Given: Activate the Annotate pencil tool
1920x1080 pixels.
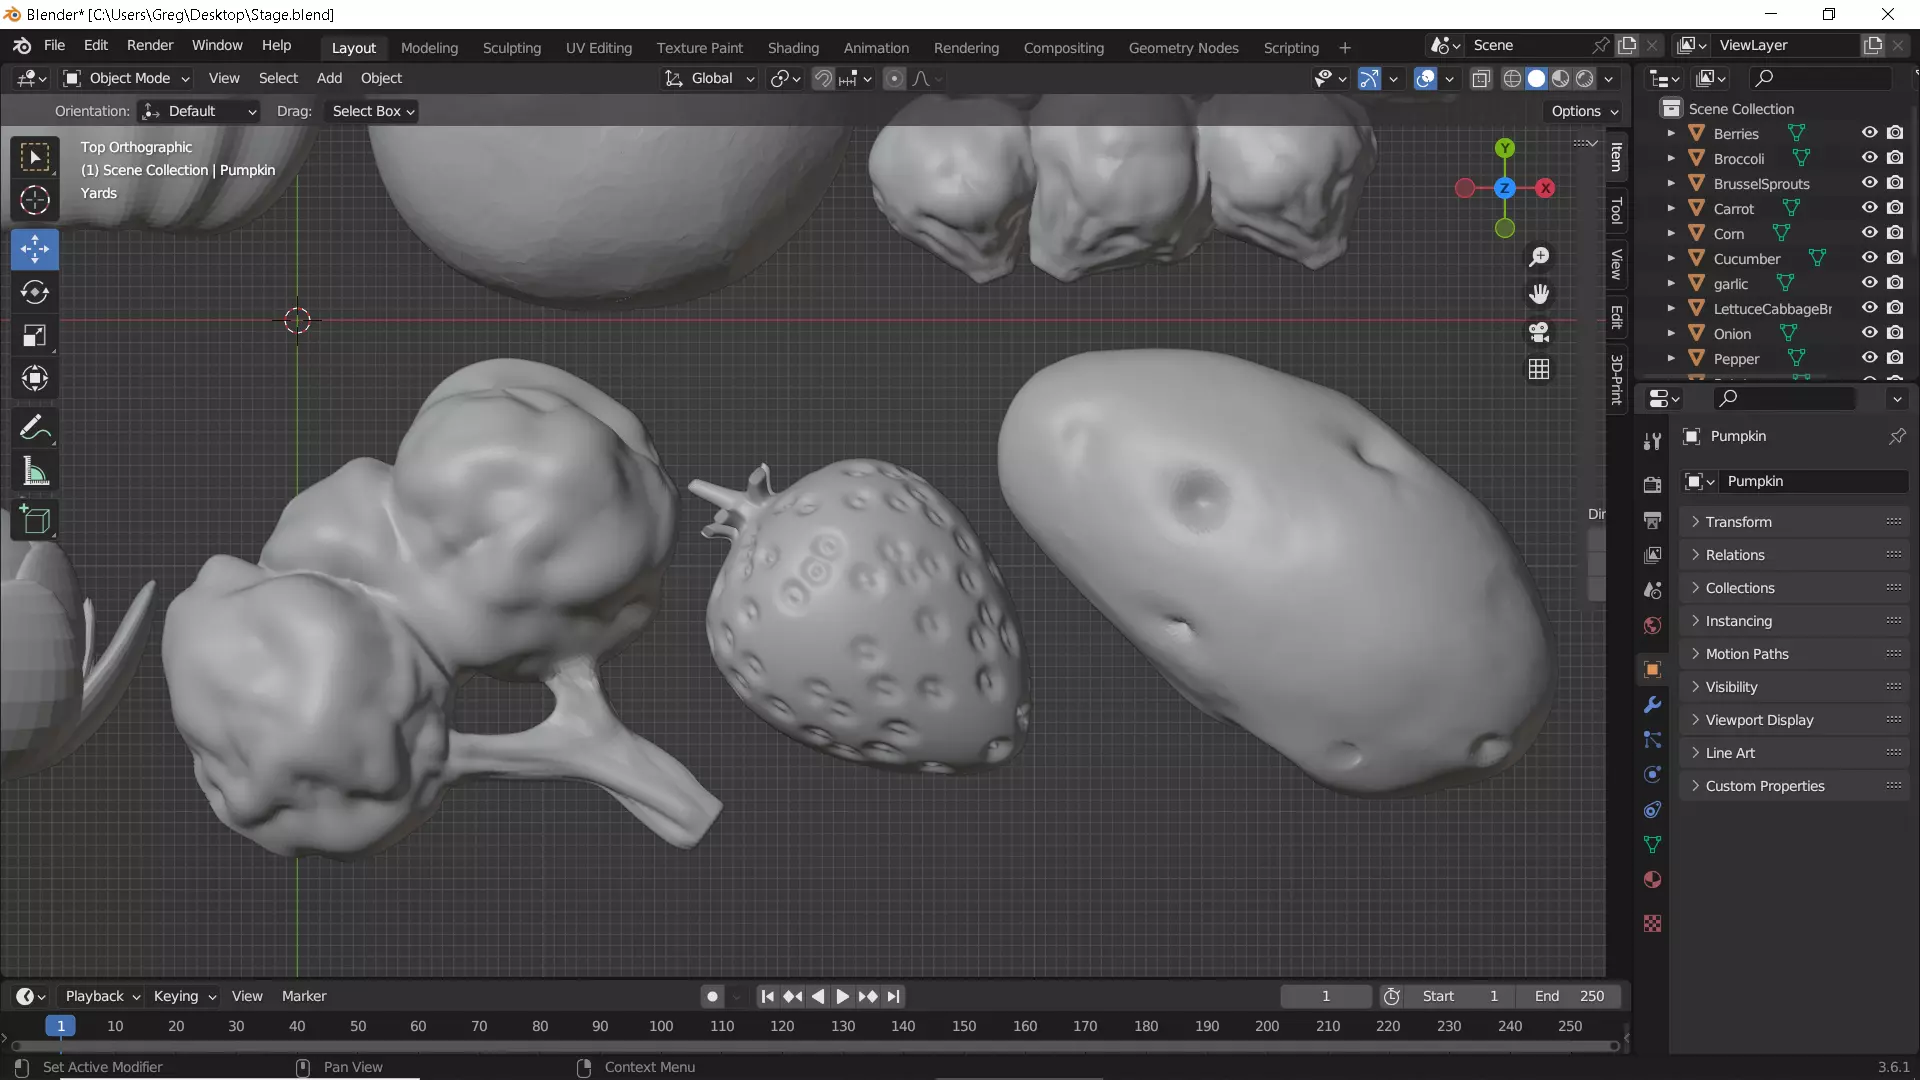Looking at the screenshot, I should click(x=35, y=428).
